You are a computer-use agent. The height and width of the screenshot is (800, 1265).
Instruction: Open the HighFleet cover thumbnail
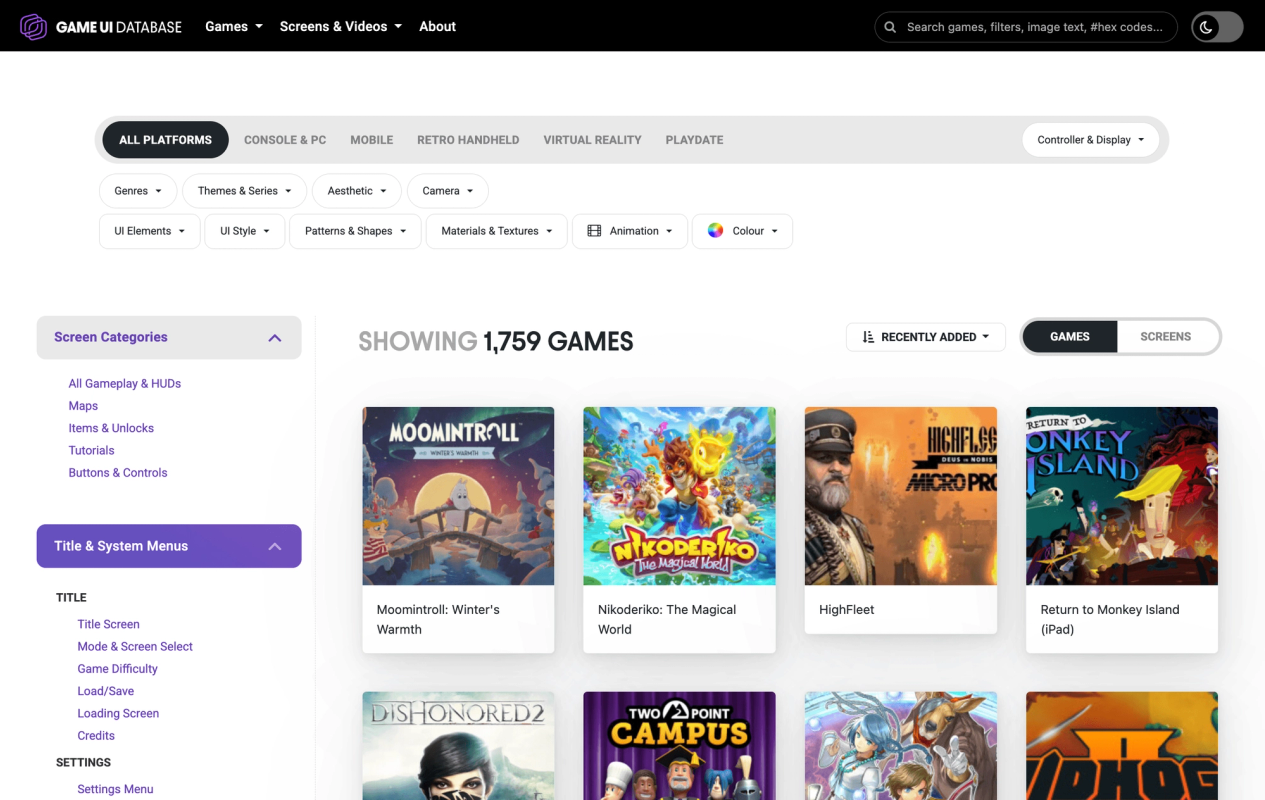pyautogui.click(x=901, y=496)
